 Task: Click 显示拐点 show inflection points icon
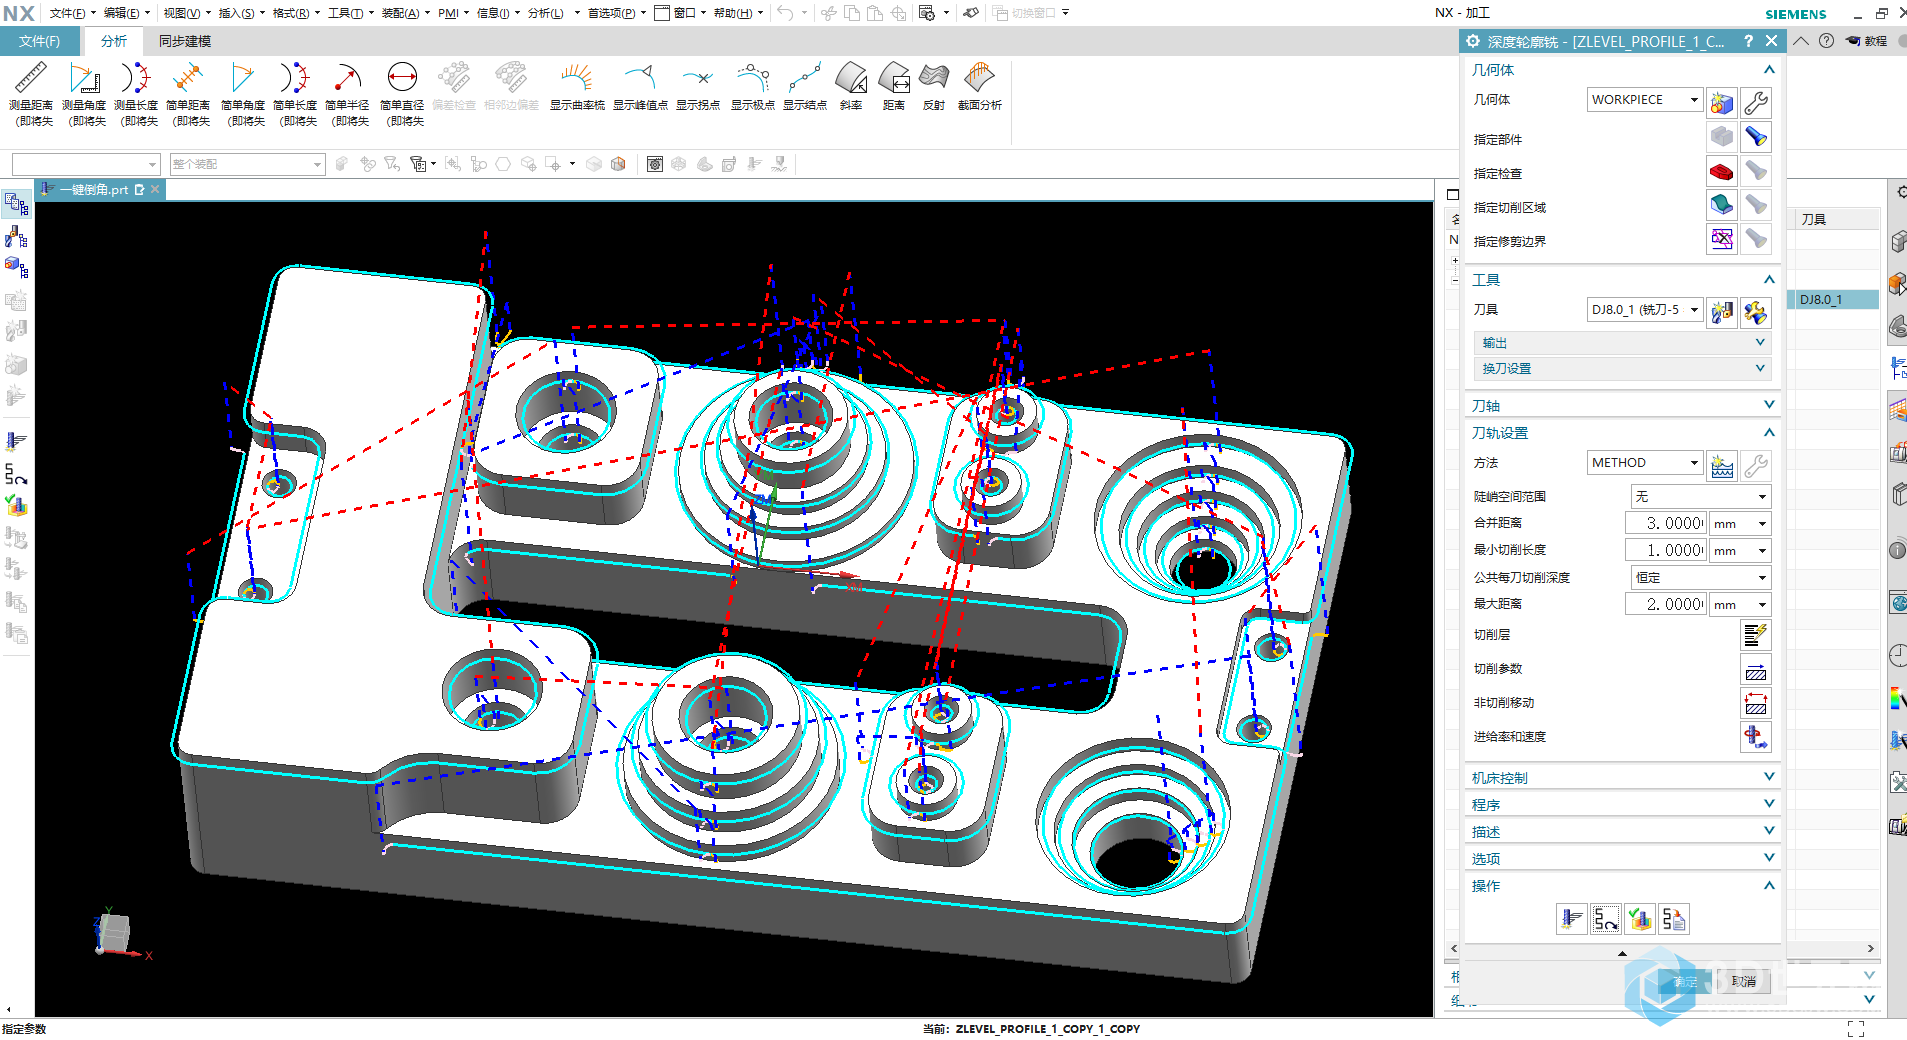point(698,86)
